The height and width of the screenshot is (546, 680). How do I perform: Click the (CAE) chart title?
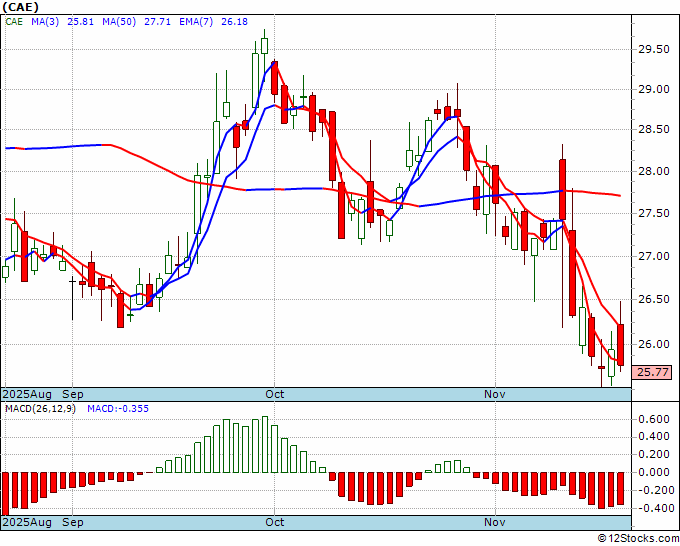20,7
